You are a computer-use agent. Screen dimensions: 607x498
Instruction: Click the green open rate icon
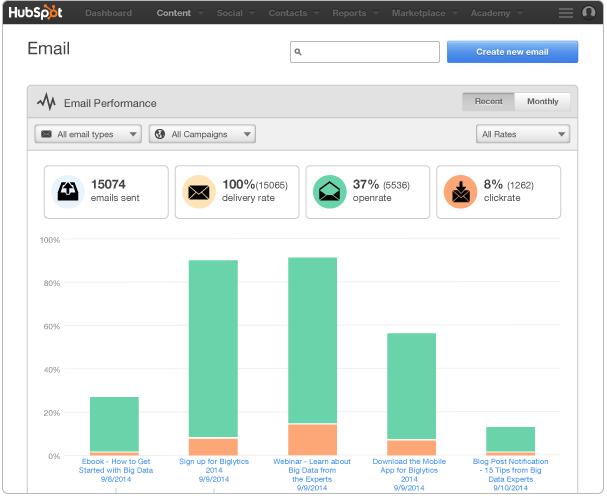[x=327, y=191]
